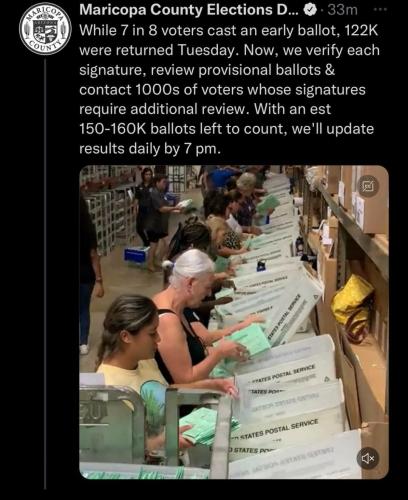Open tweet permalink via 33m timestamp
The height and width of the screenshot is (500, 408).
pos(342,10)
